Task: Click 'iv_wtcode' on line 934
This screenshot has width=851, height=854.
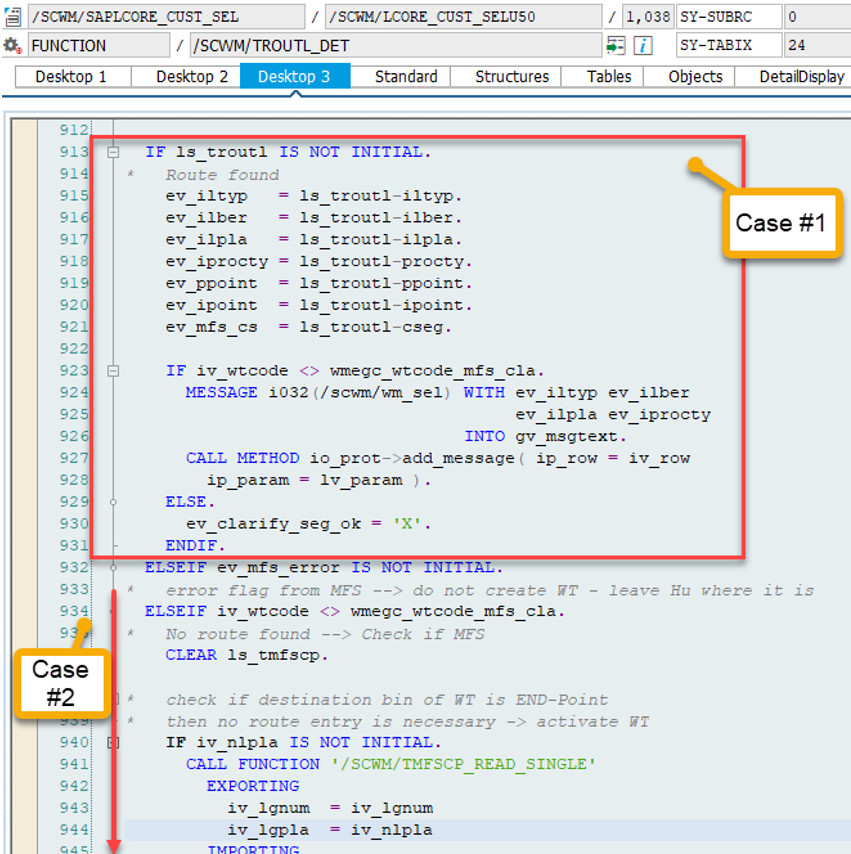Action: [x=263, y=611]
